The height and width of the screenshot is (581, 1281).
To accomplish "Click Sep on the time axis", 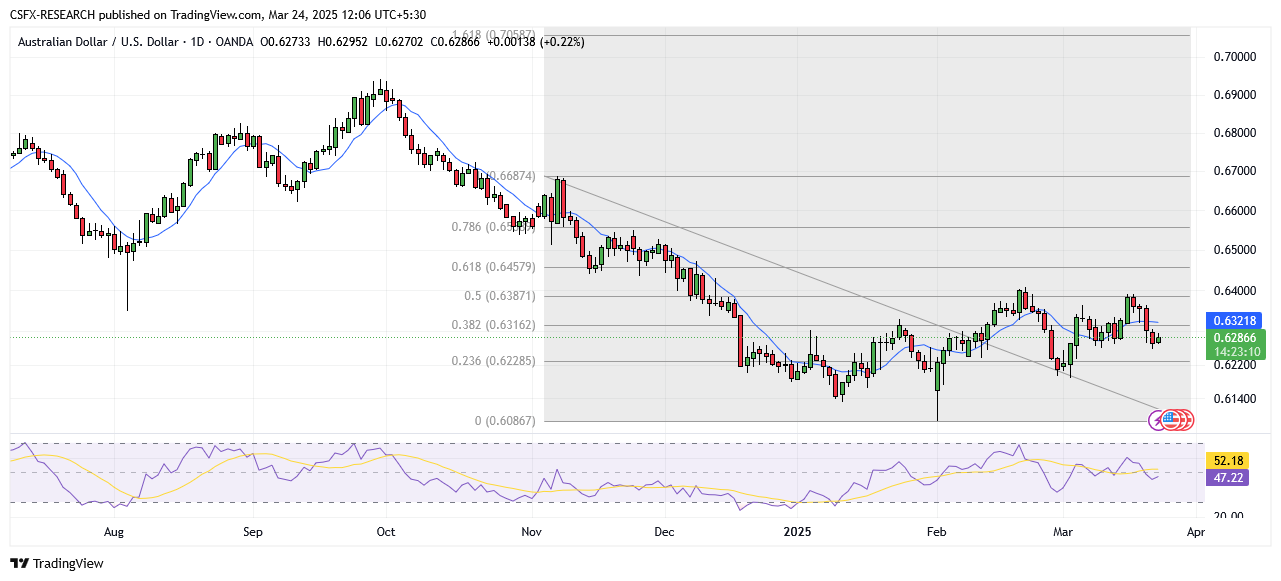I will pos(253,533).
